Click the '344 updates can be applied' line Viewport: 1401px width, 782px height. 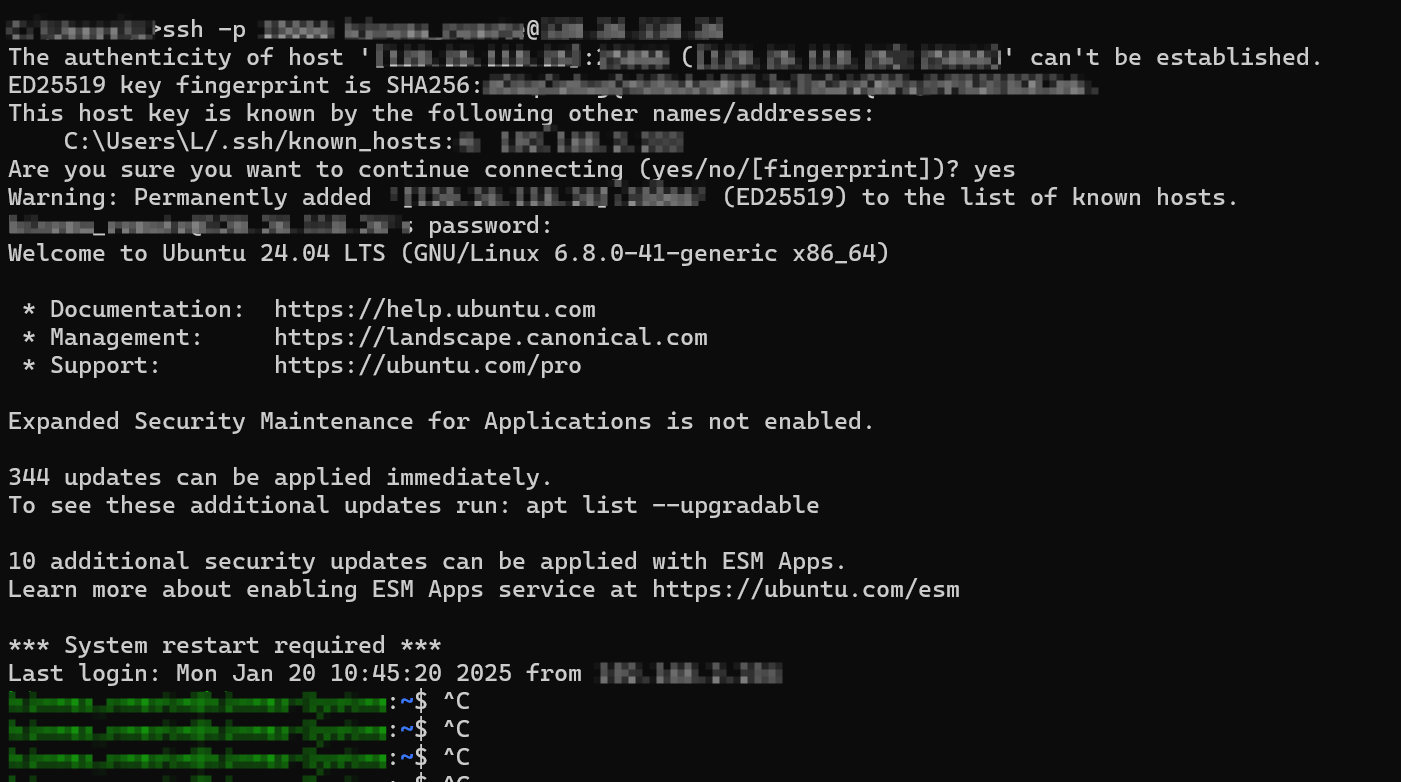click(280, 478)
